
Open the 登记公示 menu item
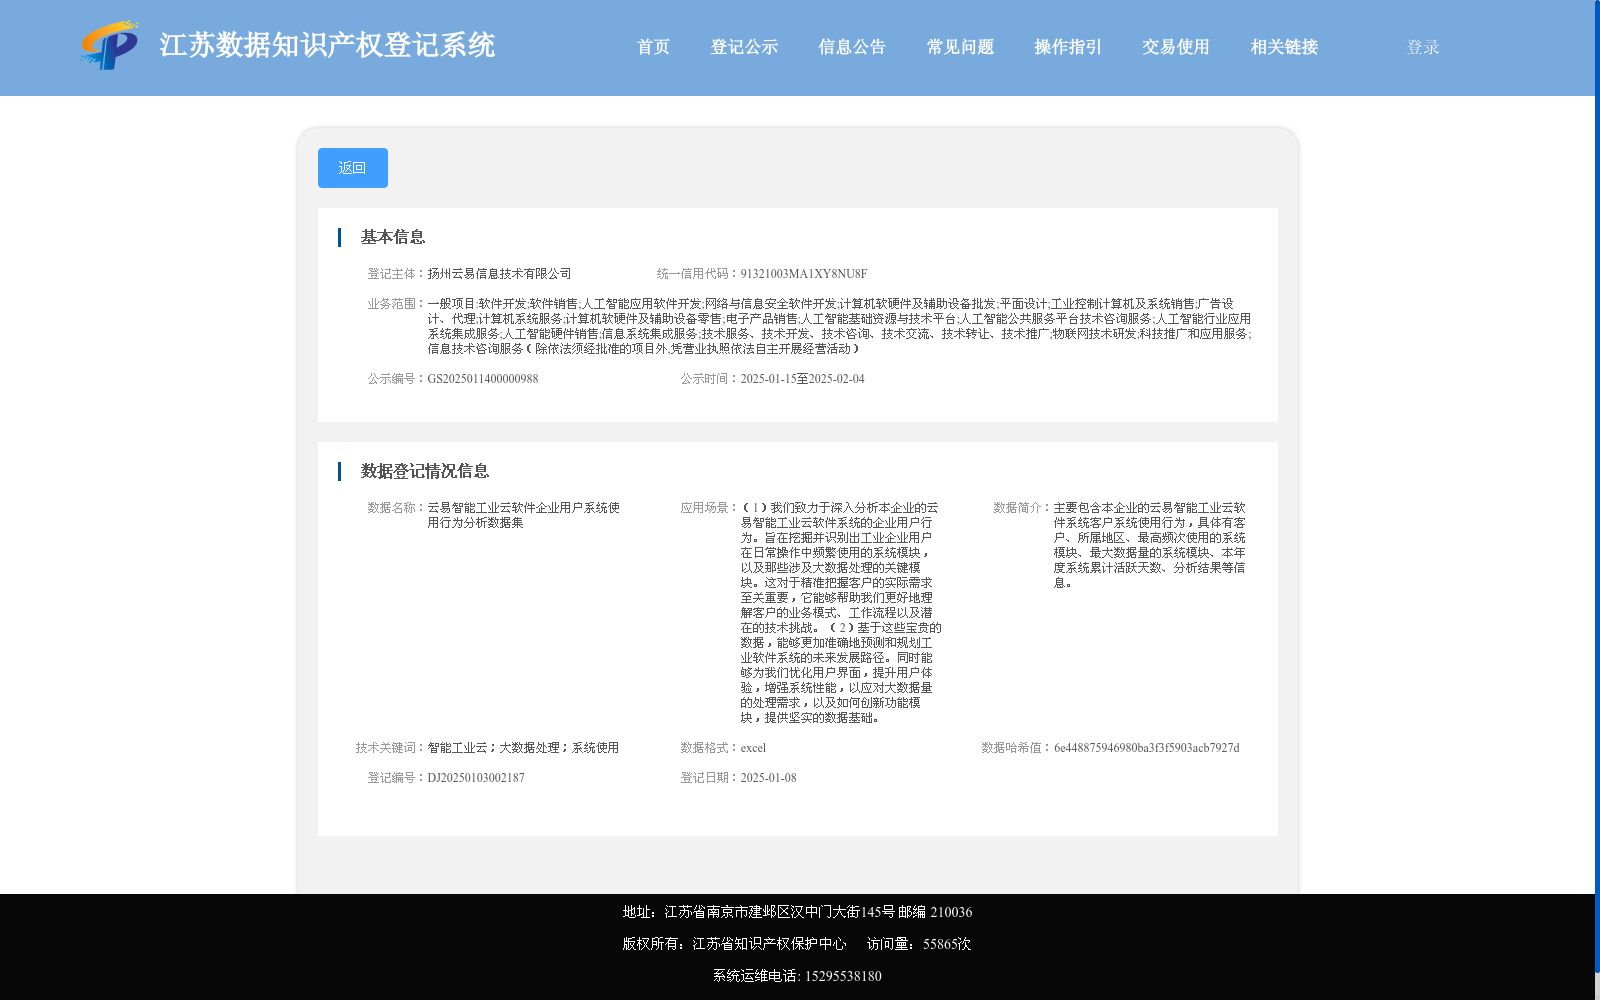[744, 47]
